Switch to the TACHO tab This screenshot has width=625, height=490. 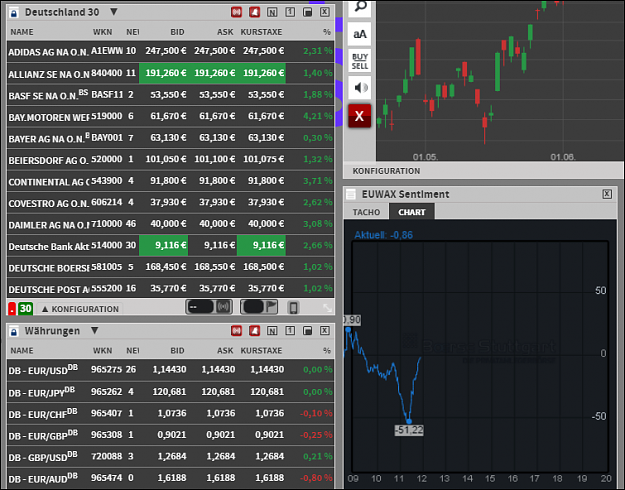coord(366,212)
